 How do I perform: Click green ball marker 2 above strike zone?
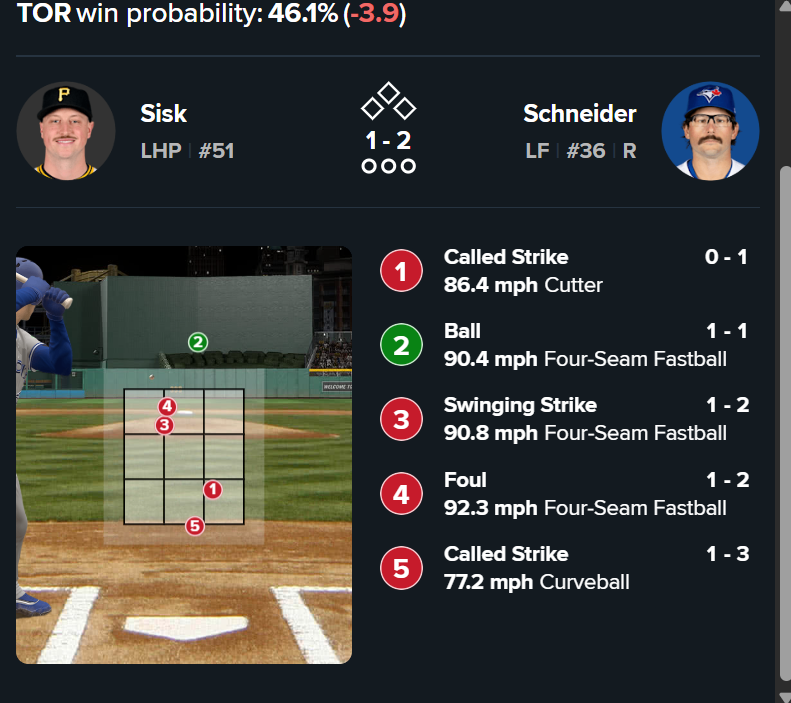point(198,342)
